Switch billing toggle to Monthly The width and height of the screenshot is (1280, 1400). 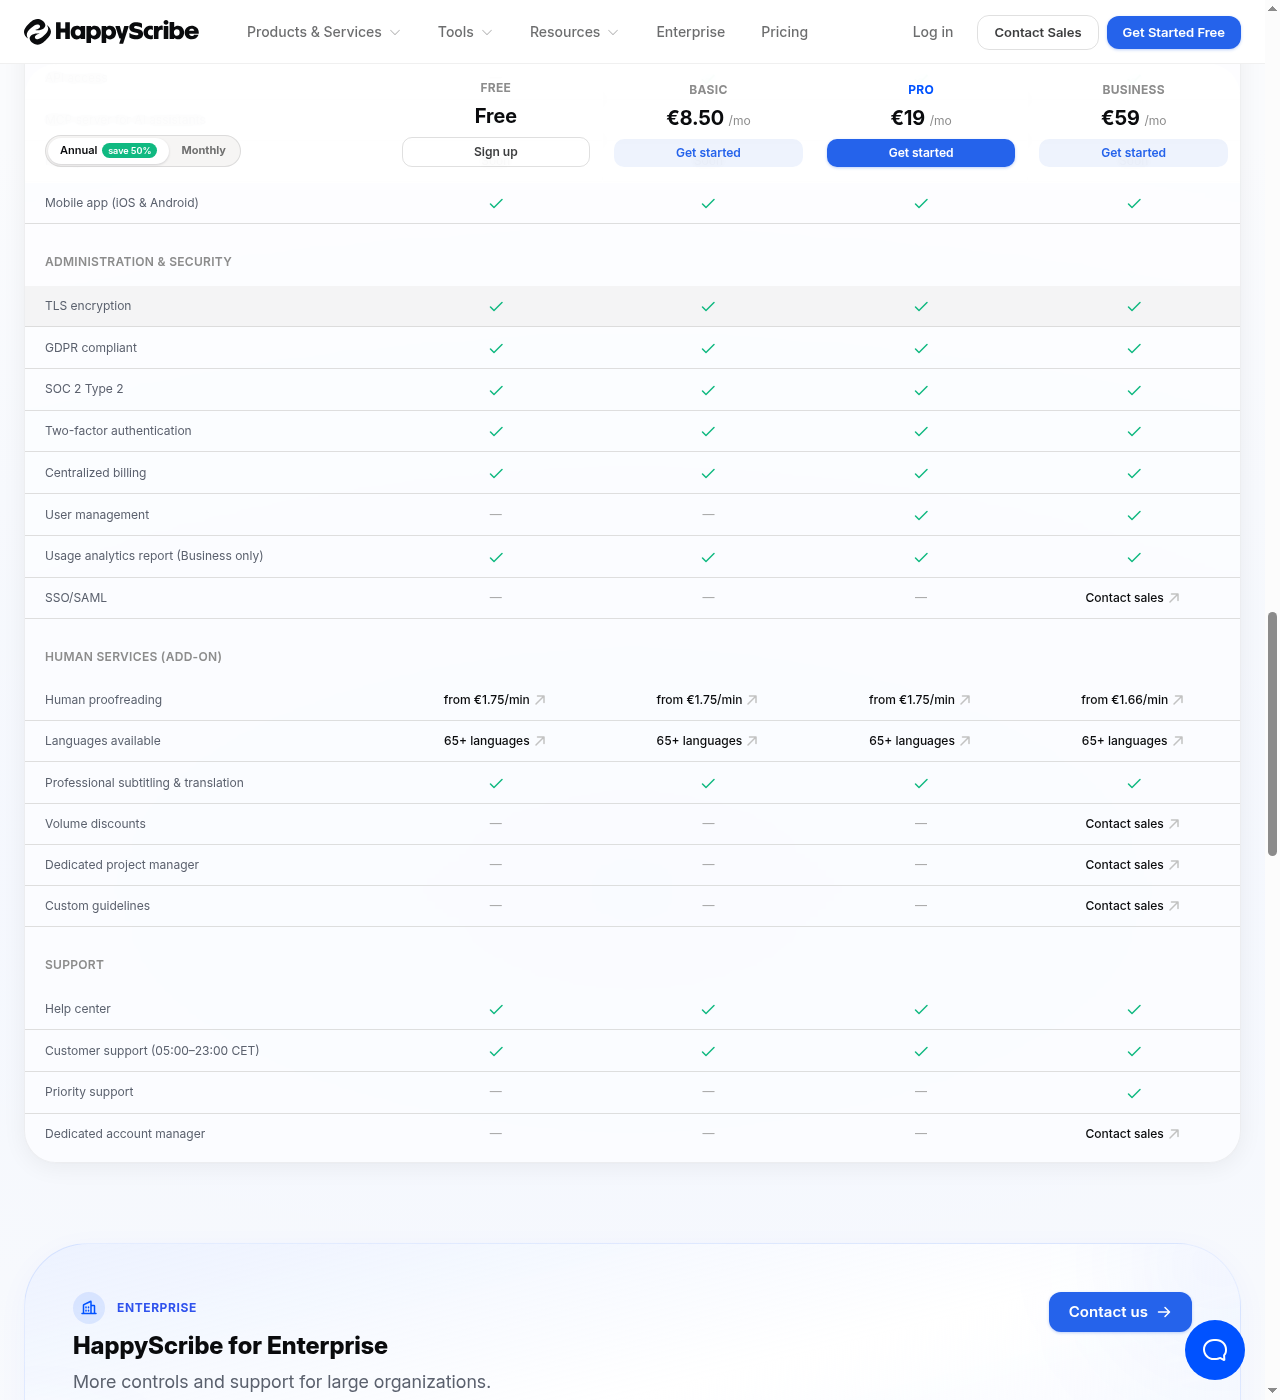point(203,151)
